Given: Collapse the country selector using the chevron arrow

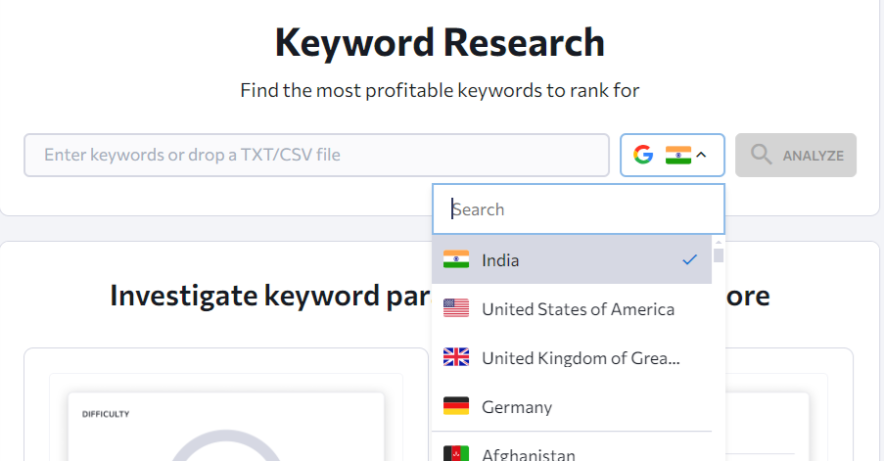Looking at the screenshot, I should tap(702, 155).
